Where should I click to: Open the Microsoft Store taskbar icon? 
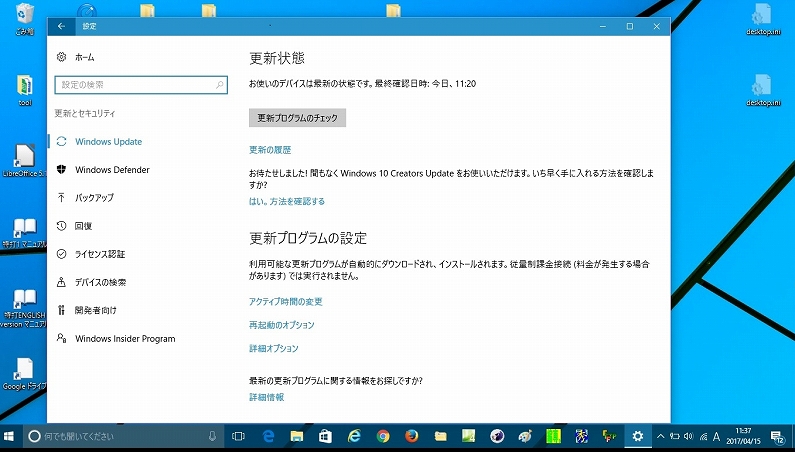click(x=325, y=436)
